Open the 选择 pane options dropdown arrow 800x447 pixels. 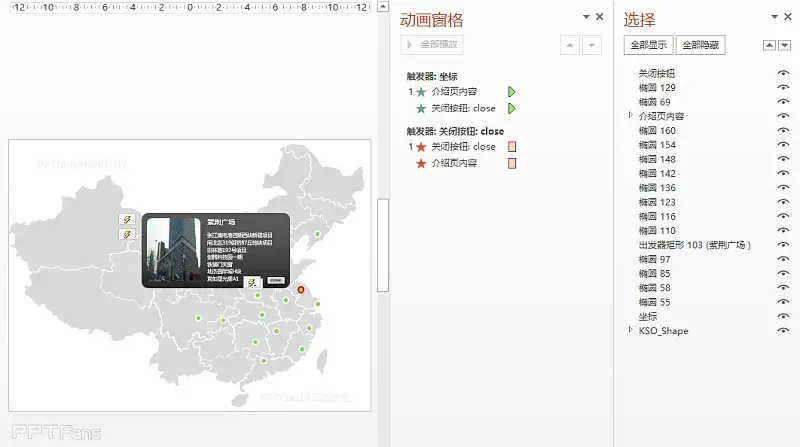point(775,18)
